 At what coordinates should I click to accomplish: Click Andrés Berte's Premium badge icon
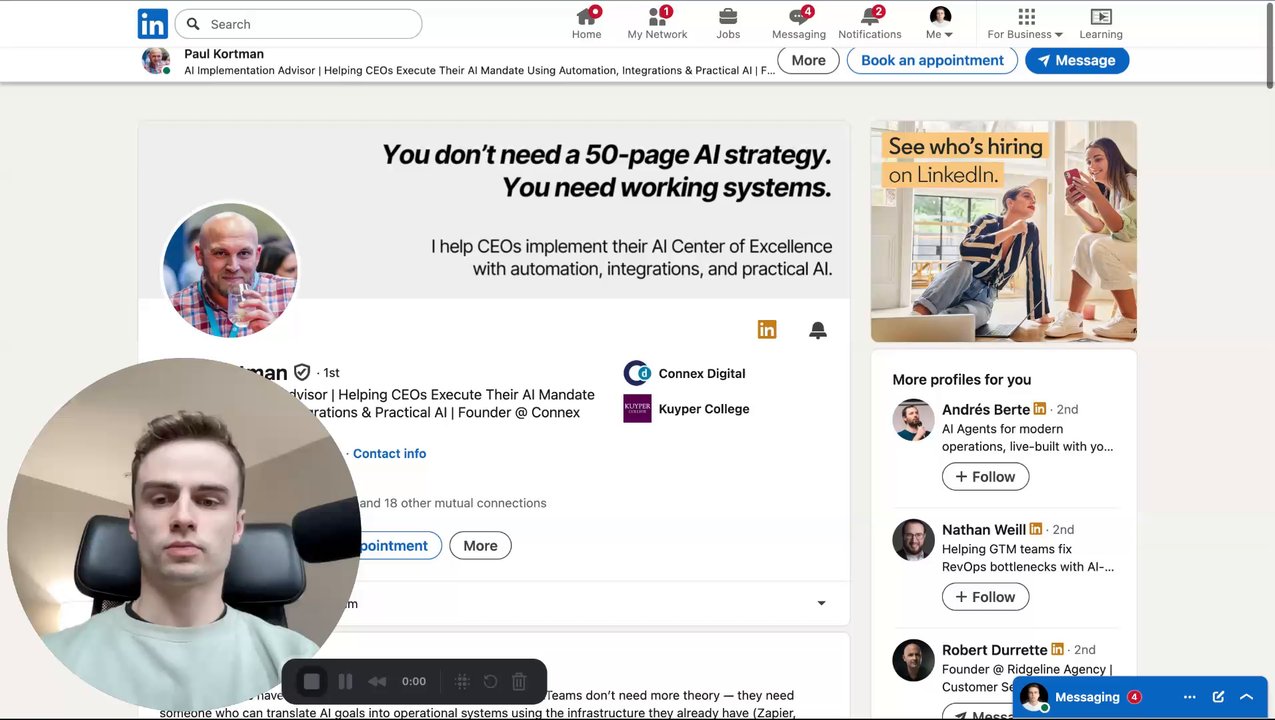point(1040,409)
